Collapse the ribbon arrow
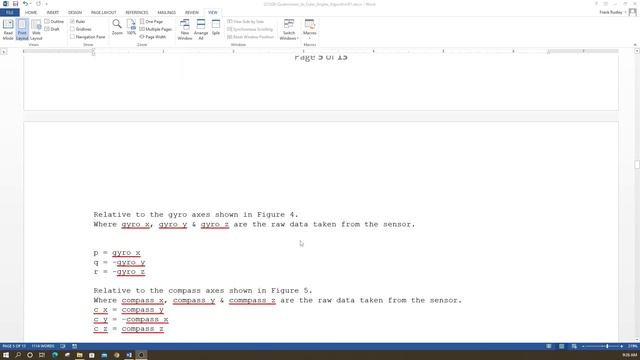Viewport: 640px width, 360px height. tap(635, 44)
